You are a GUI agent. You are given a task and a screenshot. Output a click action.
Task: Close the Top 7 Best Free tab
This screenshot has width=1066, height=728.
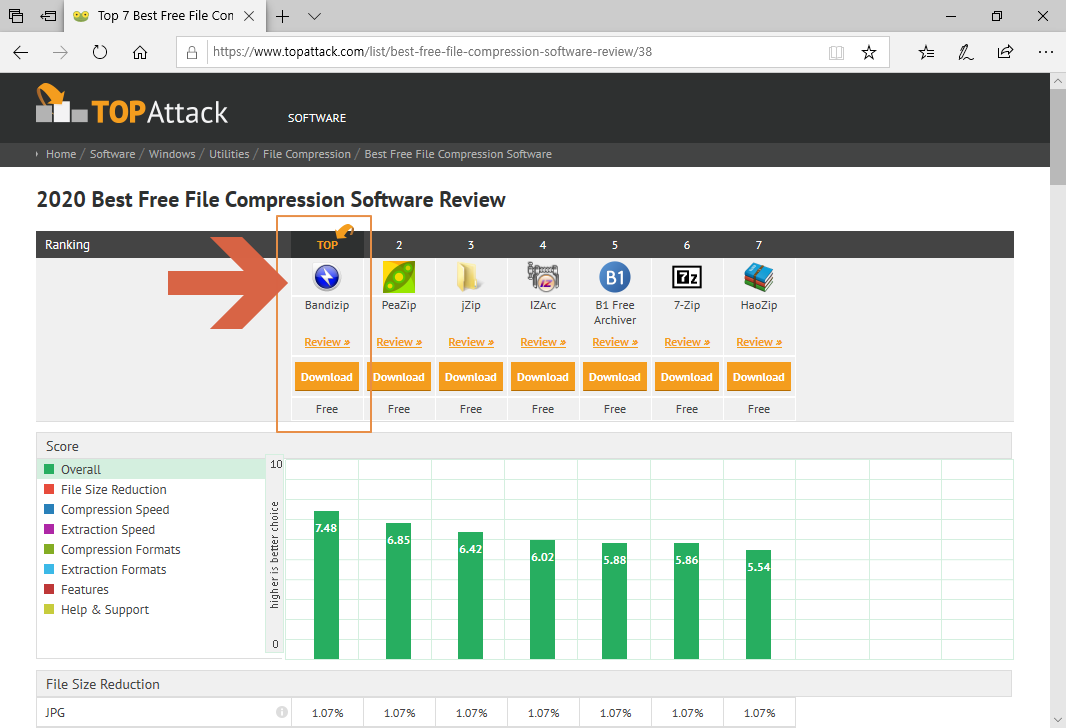click(x=249, y=16)
